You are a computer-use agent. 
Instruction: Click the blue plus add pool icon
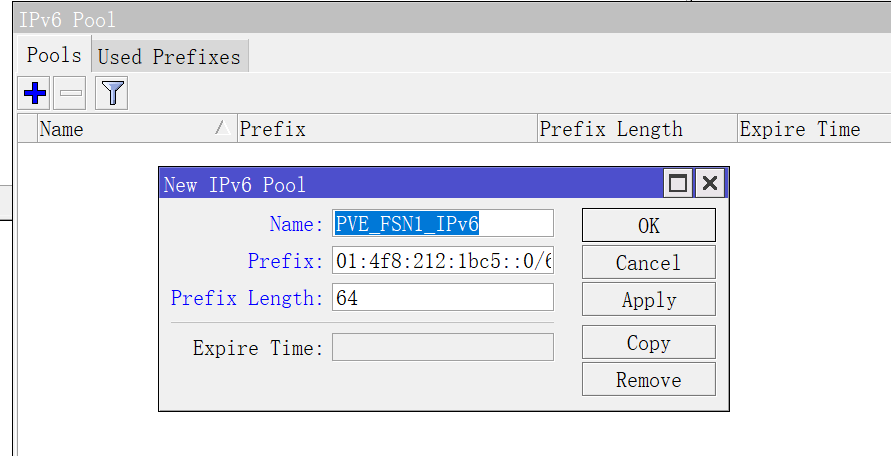click(35, 95)
